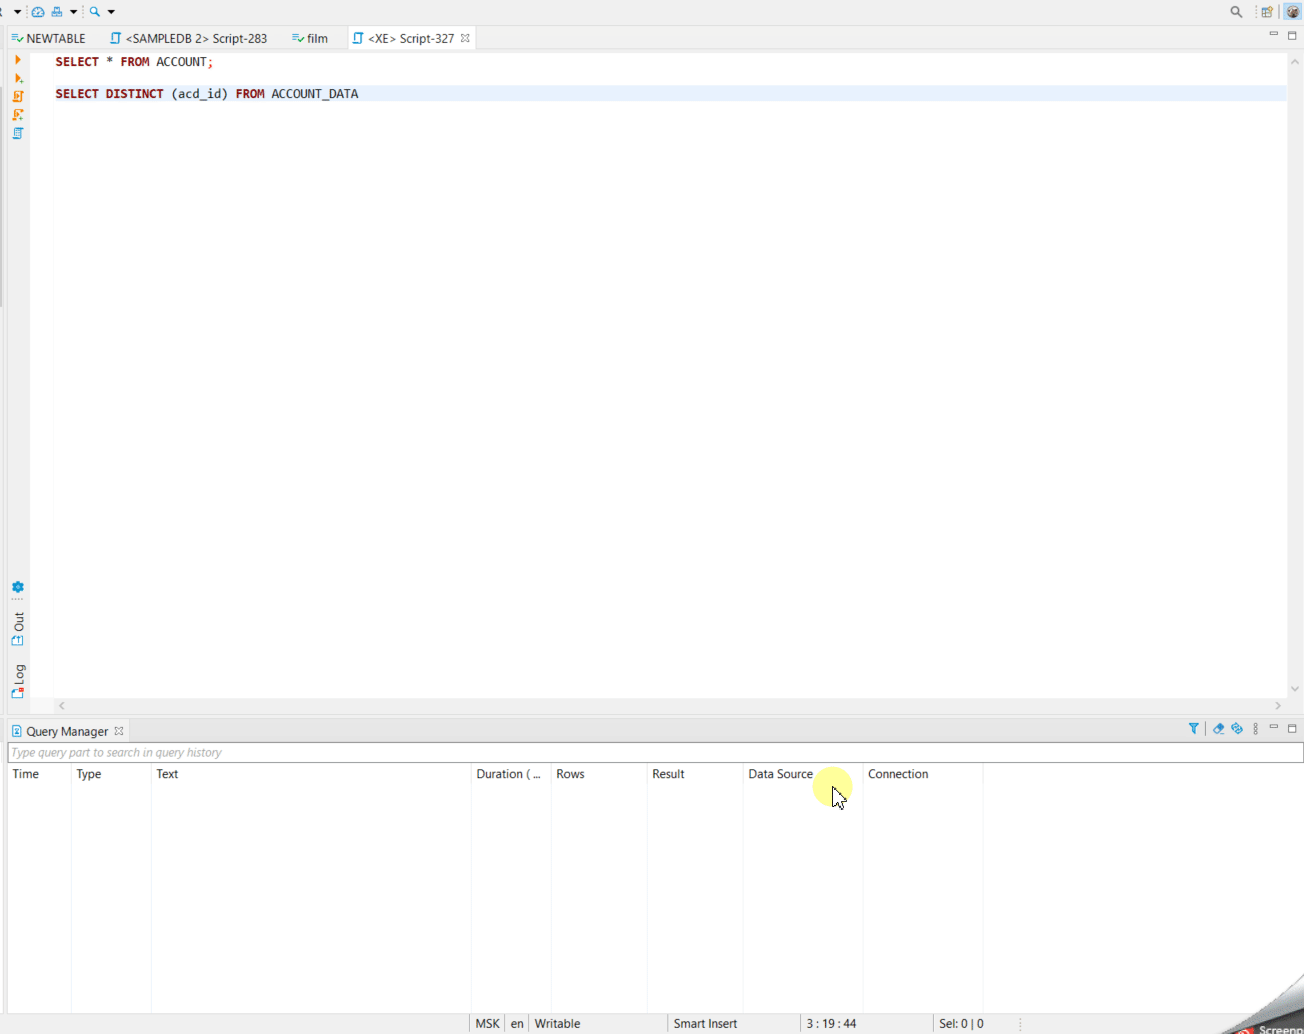Execute SQL statement in new tab

[x=18, y=78]
